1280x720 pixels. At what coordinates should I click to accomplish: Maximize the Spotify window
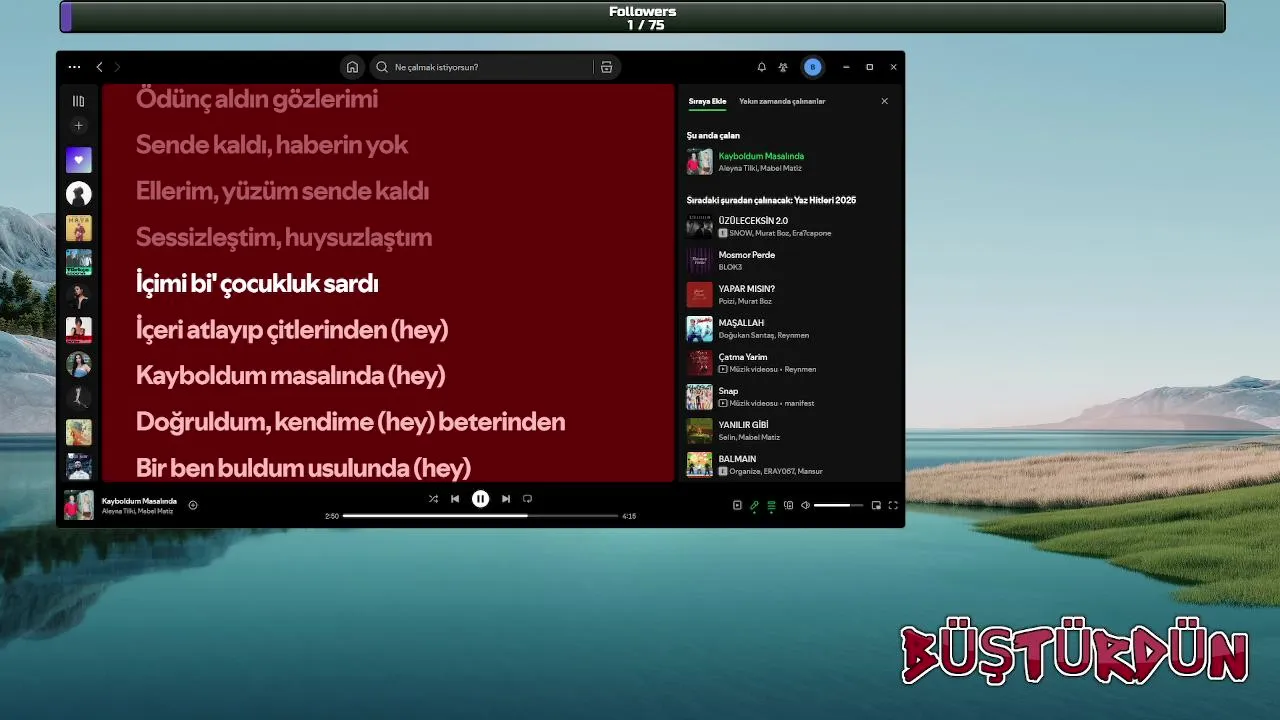click(x=869, y=67)
